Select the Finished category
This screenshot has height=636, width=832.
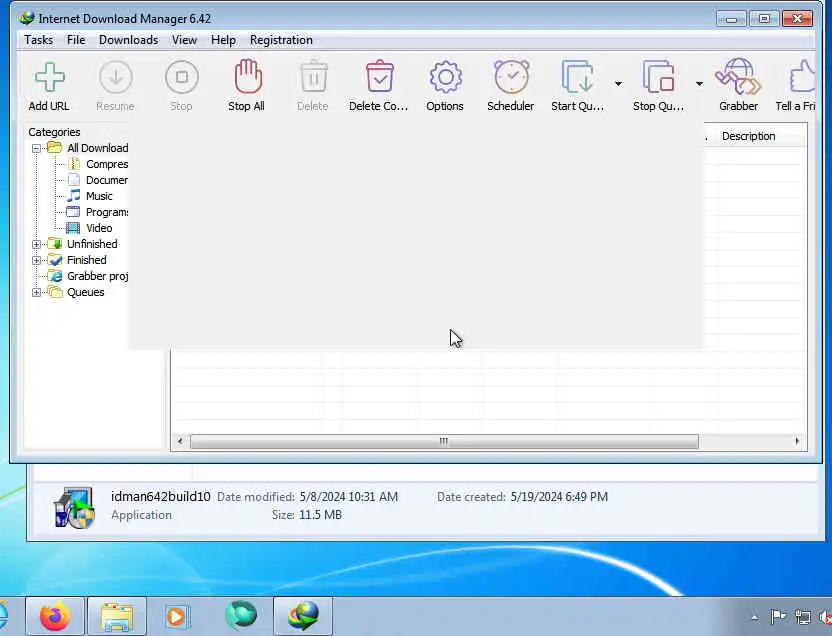point(86,260)
